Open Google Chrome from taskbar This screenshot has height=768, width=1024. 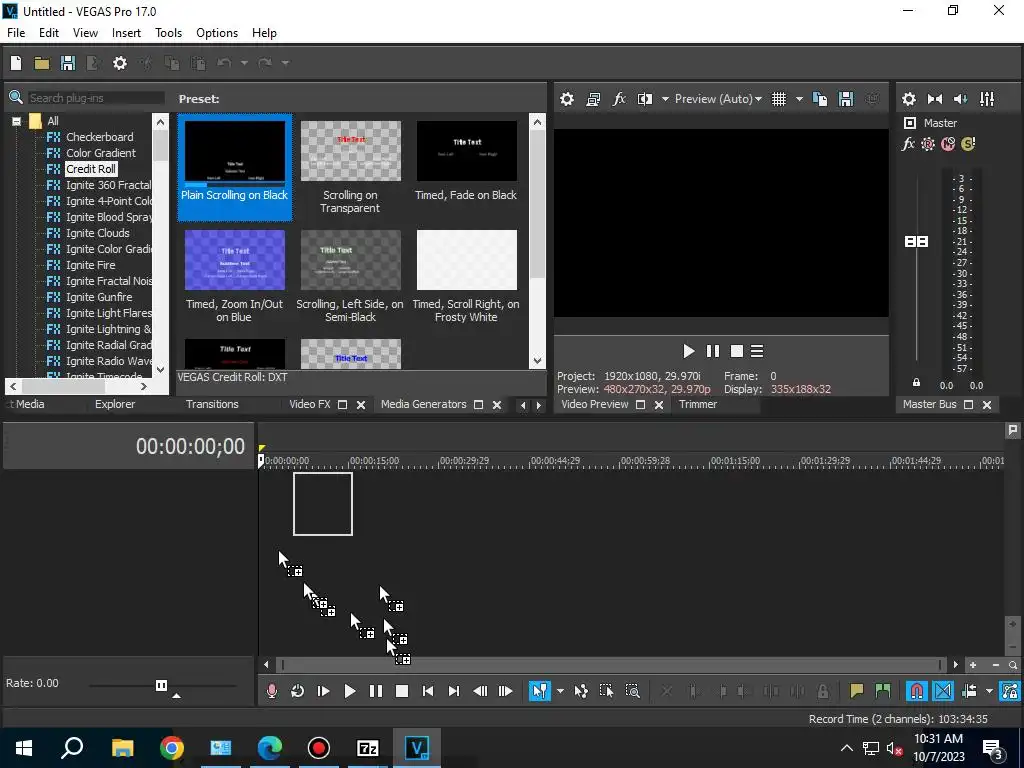(x=172, y=748)
